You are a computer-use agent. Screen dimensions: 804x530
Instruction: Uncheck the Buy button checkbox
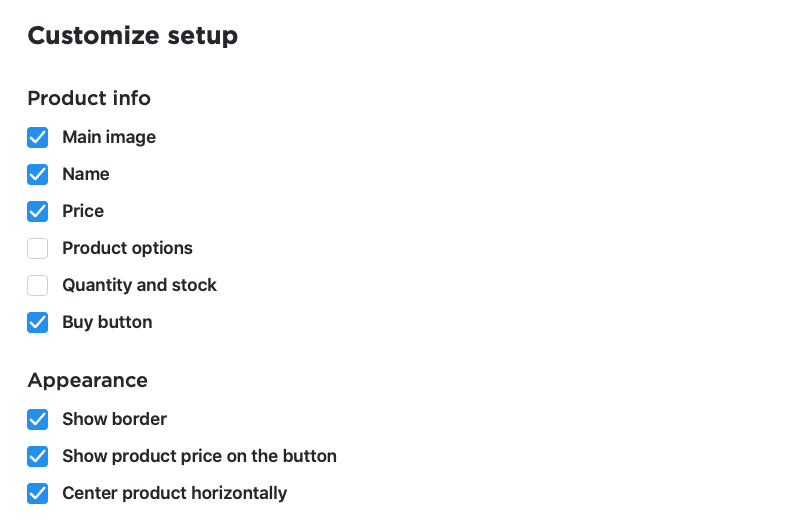(38, 322)
